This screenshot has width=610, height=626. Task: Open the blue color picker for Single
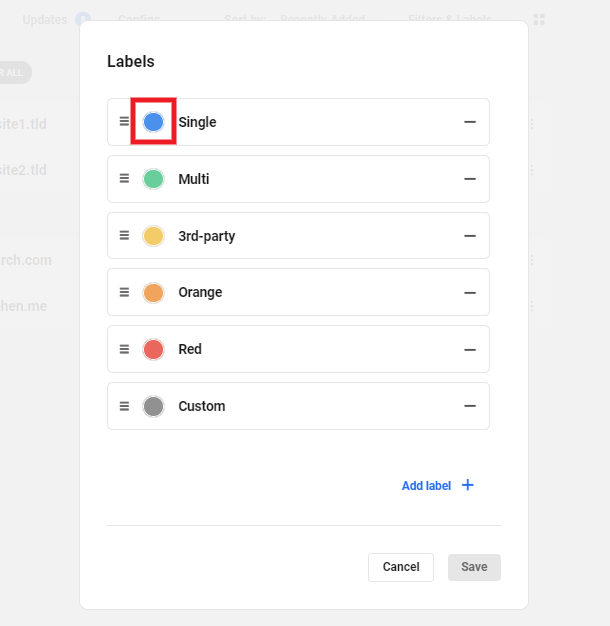coord(153,122)
